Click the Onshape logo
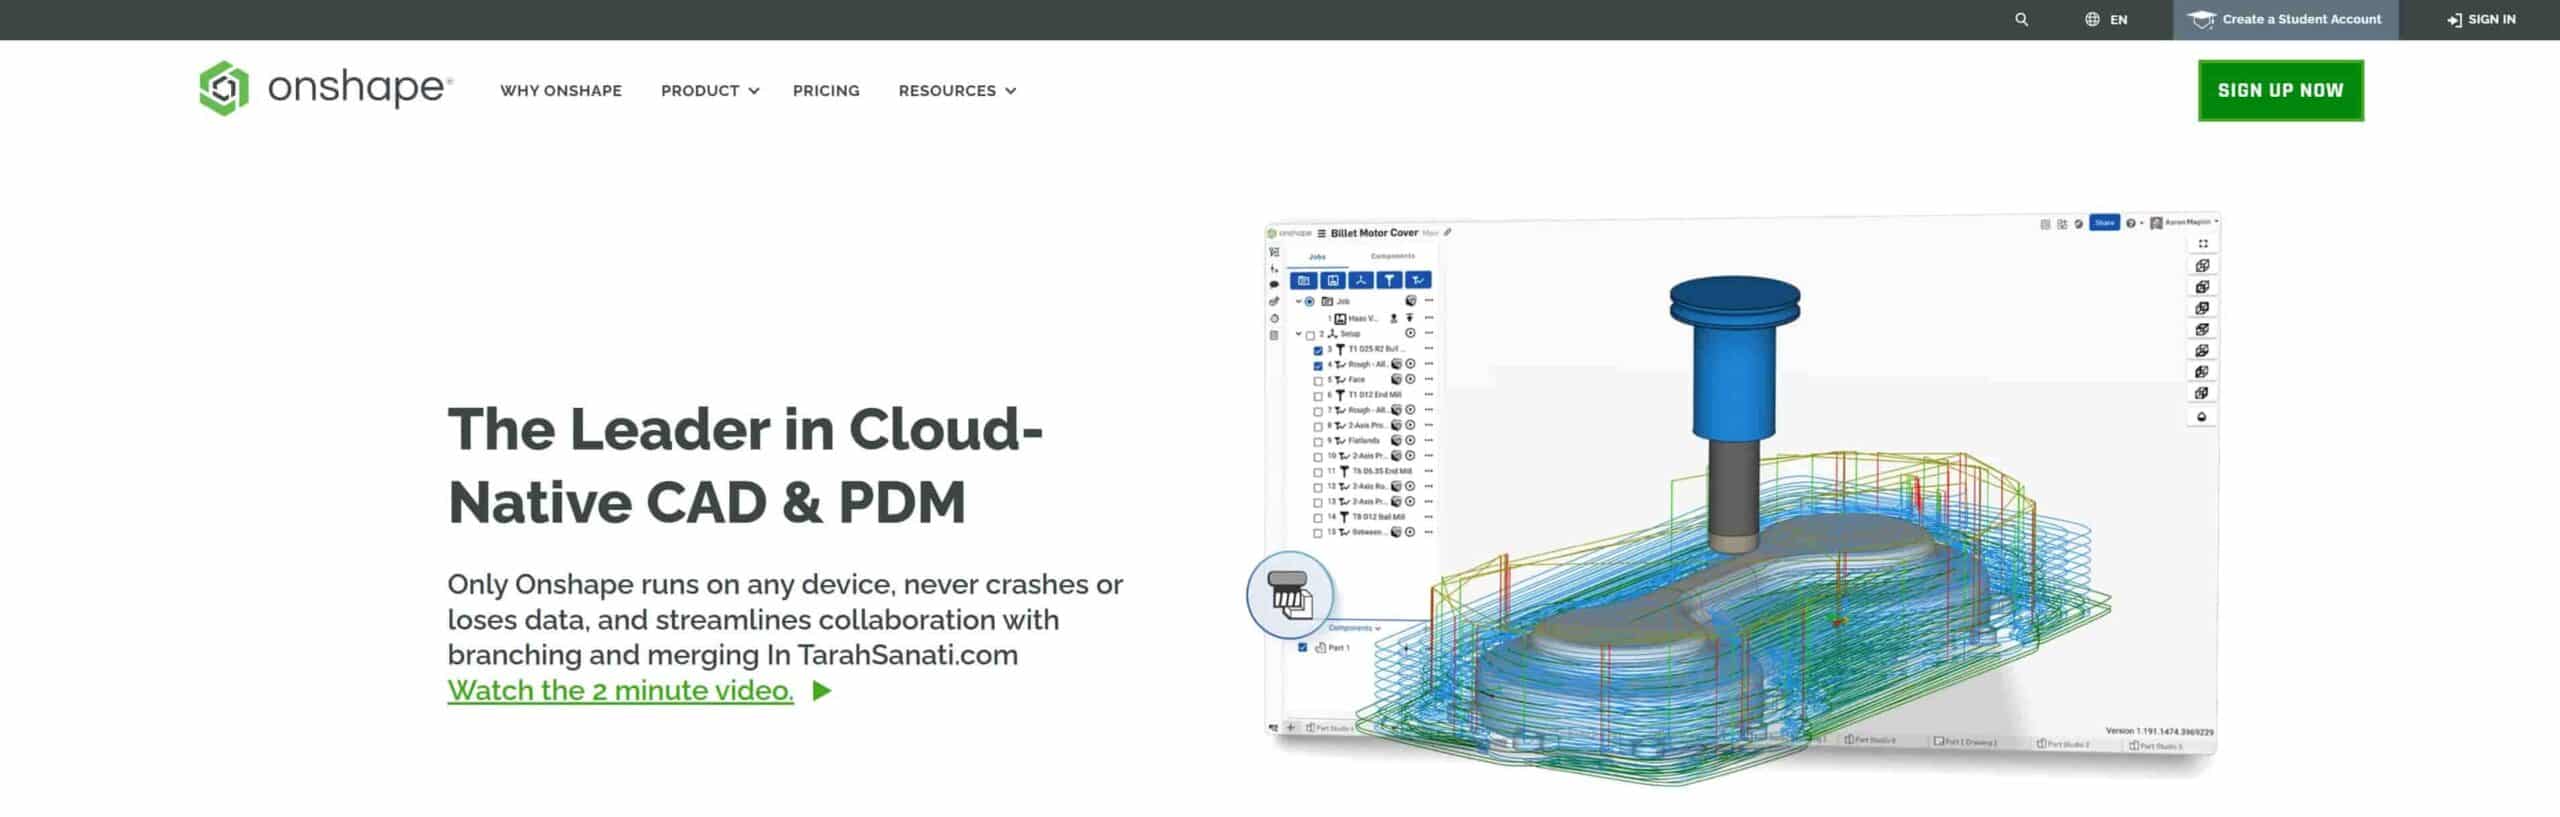 click(x=326, y=89)
